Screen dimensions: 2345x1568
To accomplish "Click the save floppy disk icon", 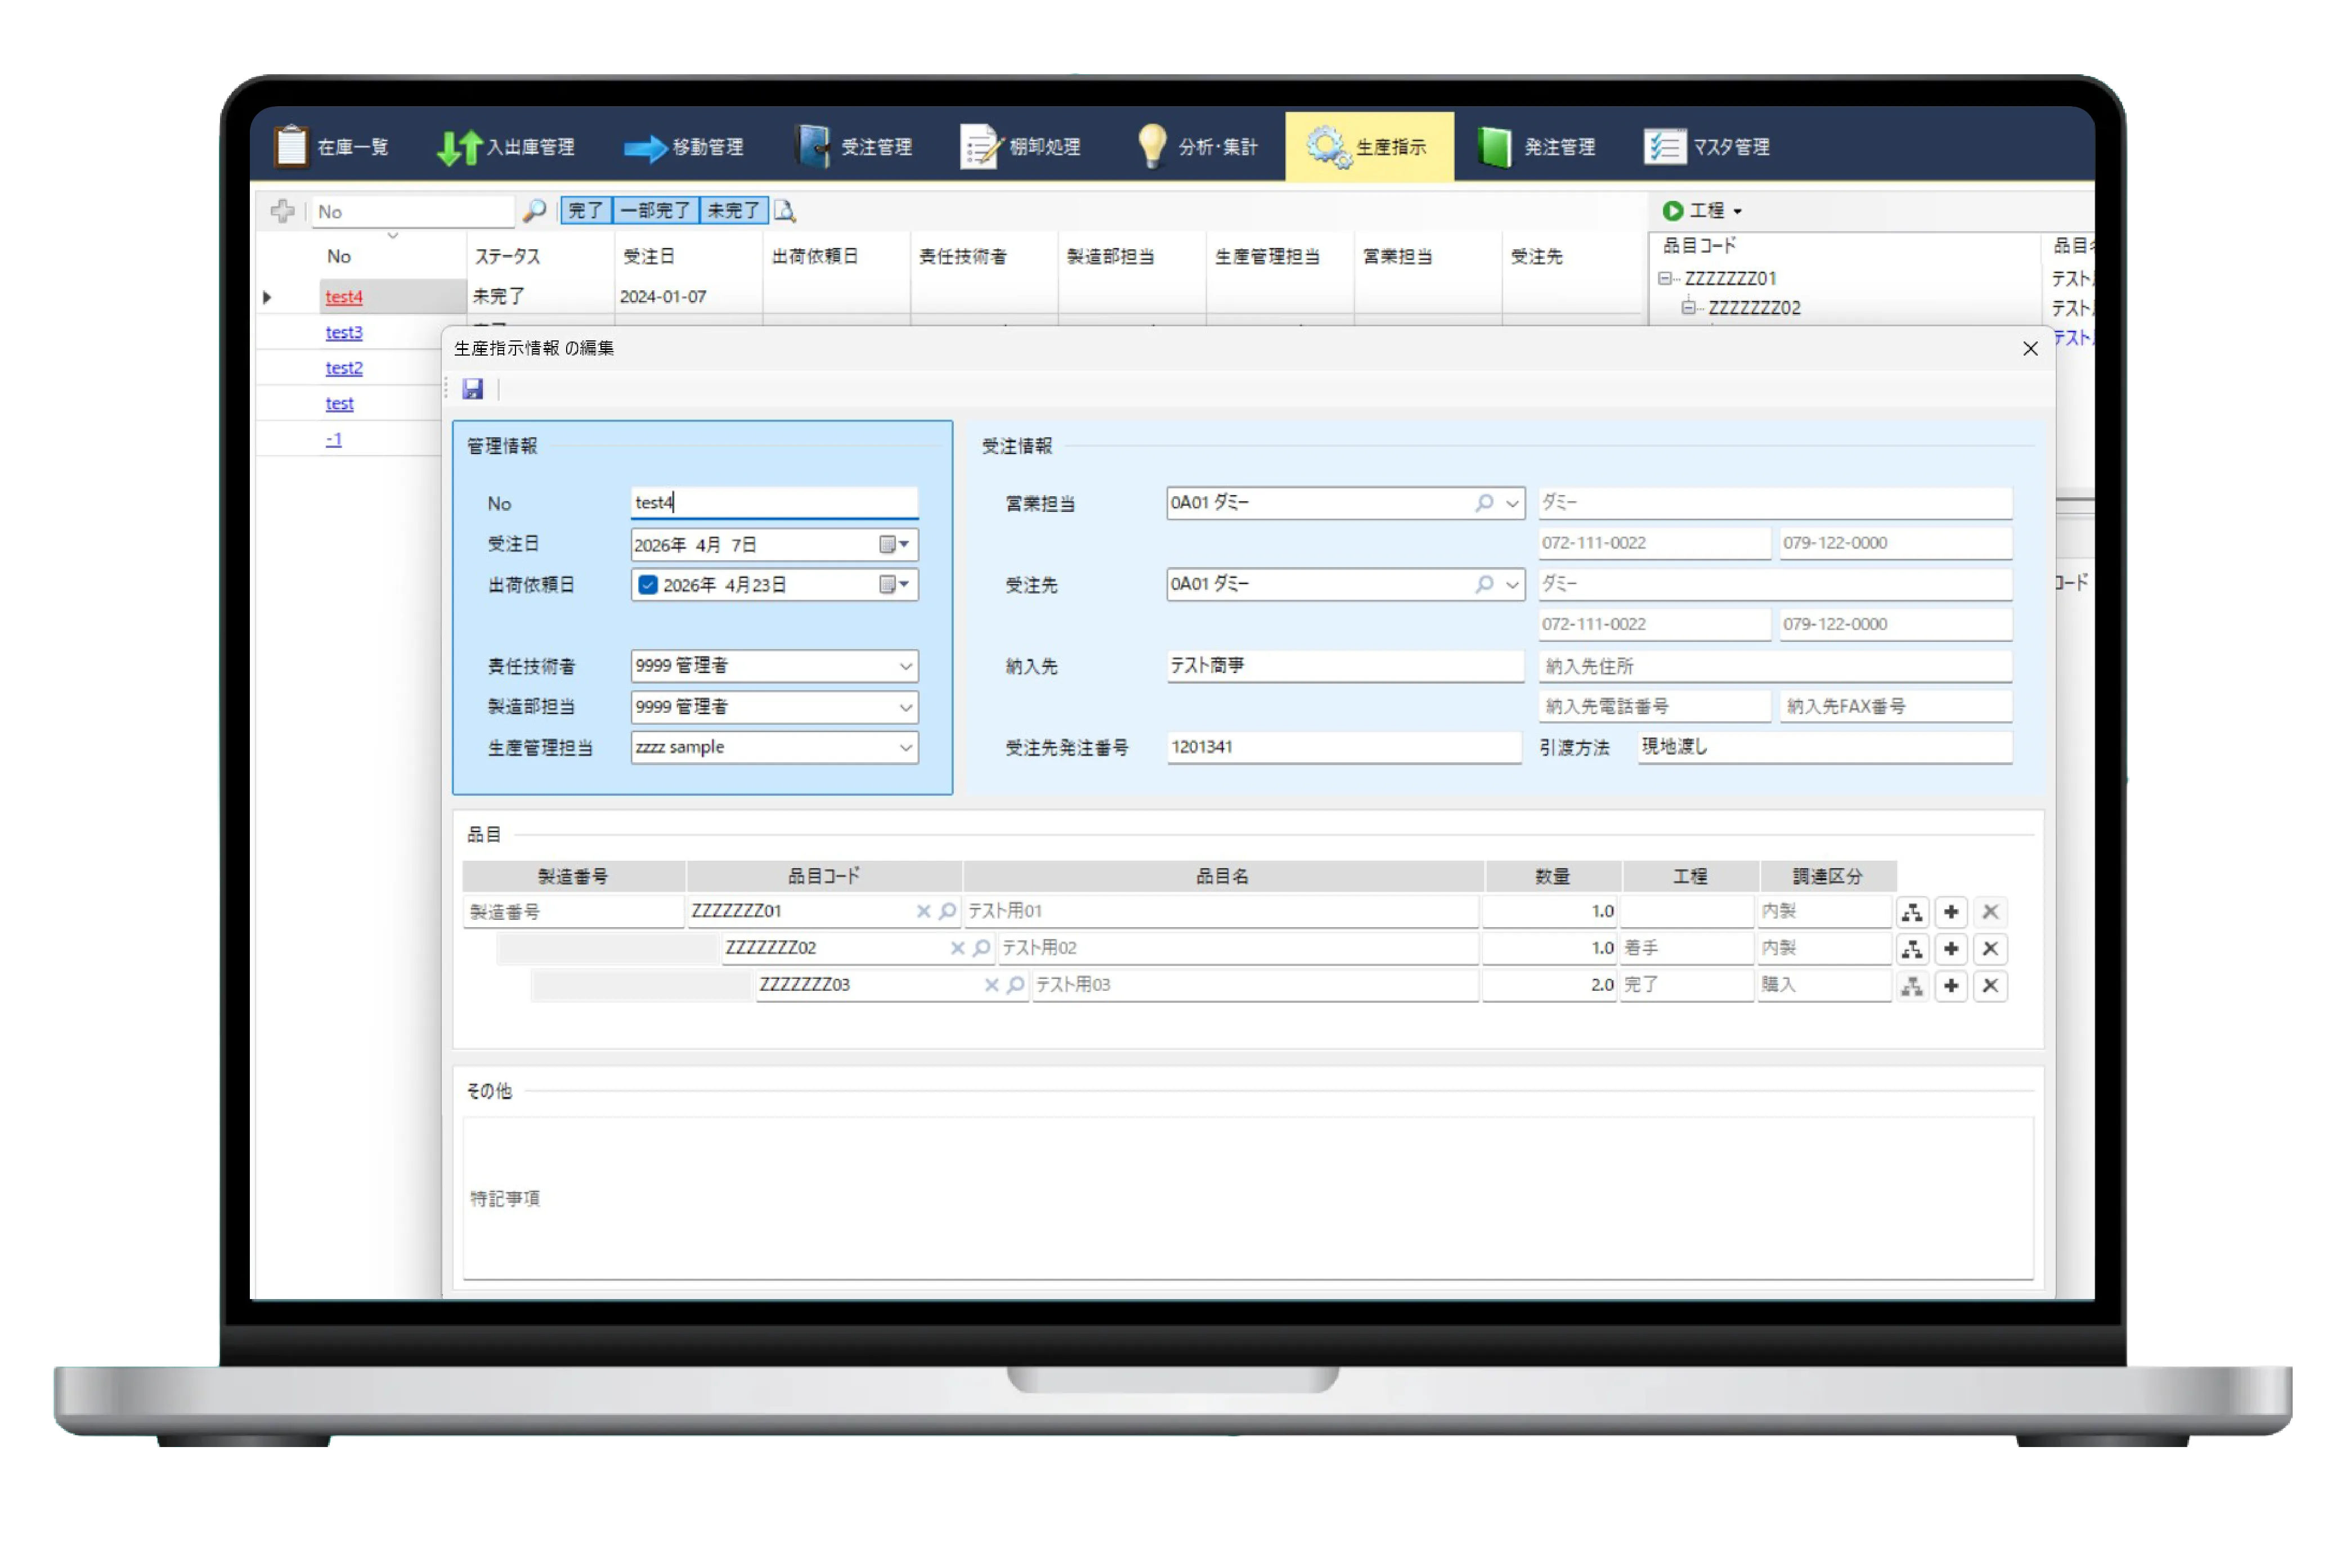I will coord(473,389).
